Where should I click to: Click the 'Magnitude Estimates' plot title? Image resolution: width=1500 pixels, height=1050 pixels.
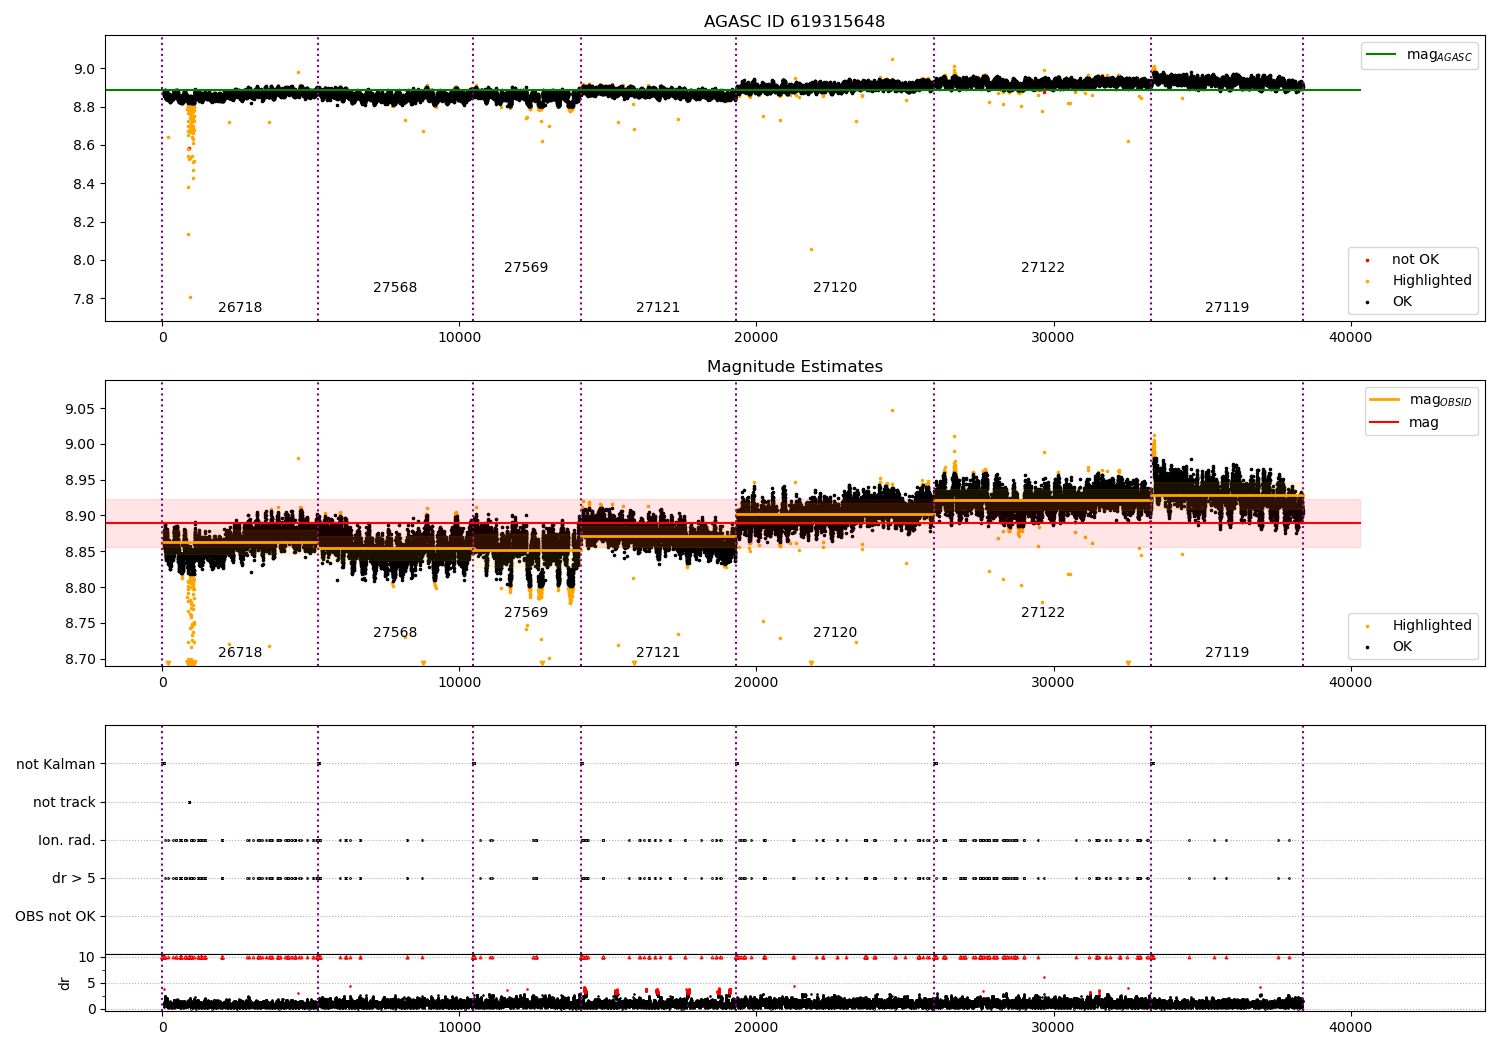pyautogui.click(x=794, y=367)
